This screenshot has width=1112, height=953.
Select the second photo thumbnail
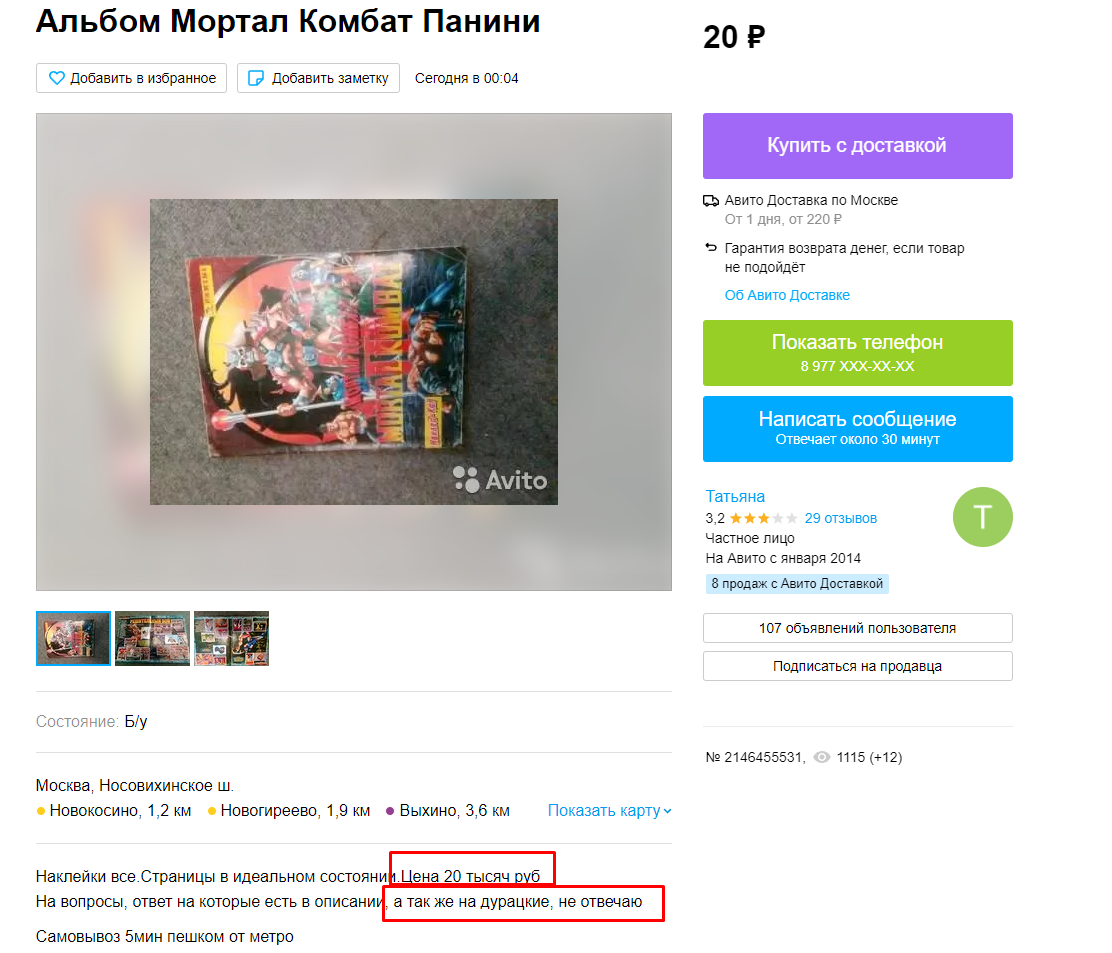[x=152, y=639]
